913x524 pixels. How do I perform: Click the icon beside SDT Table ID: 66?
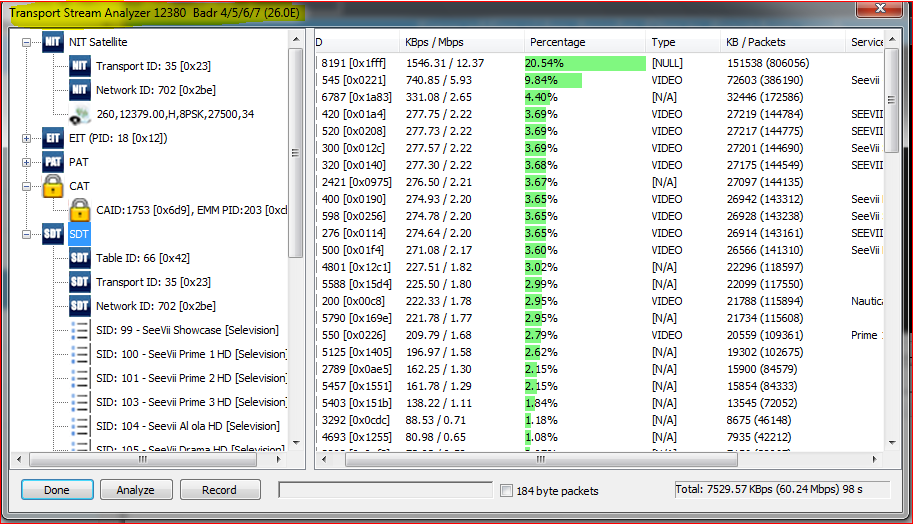pyautogui.click(x=80, y=258)
